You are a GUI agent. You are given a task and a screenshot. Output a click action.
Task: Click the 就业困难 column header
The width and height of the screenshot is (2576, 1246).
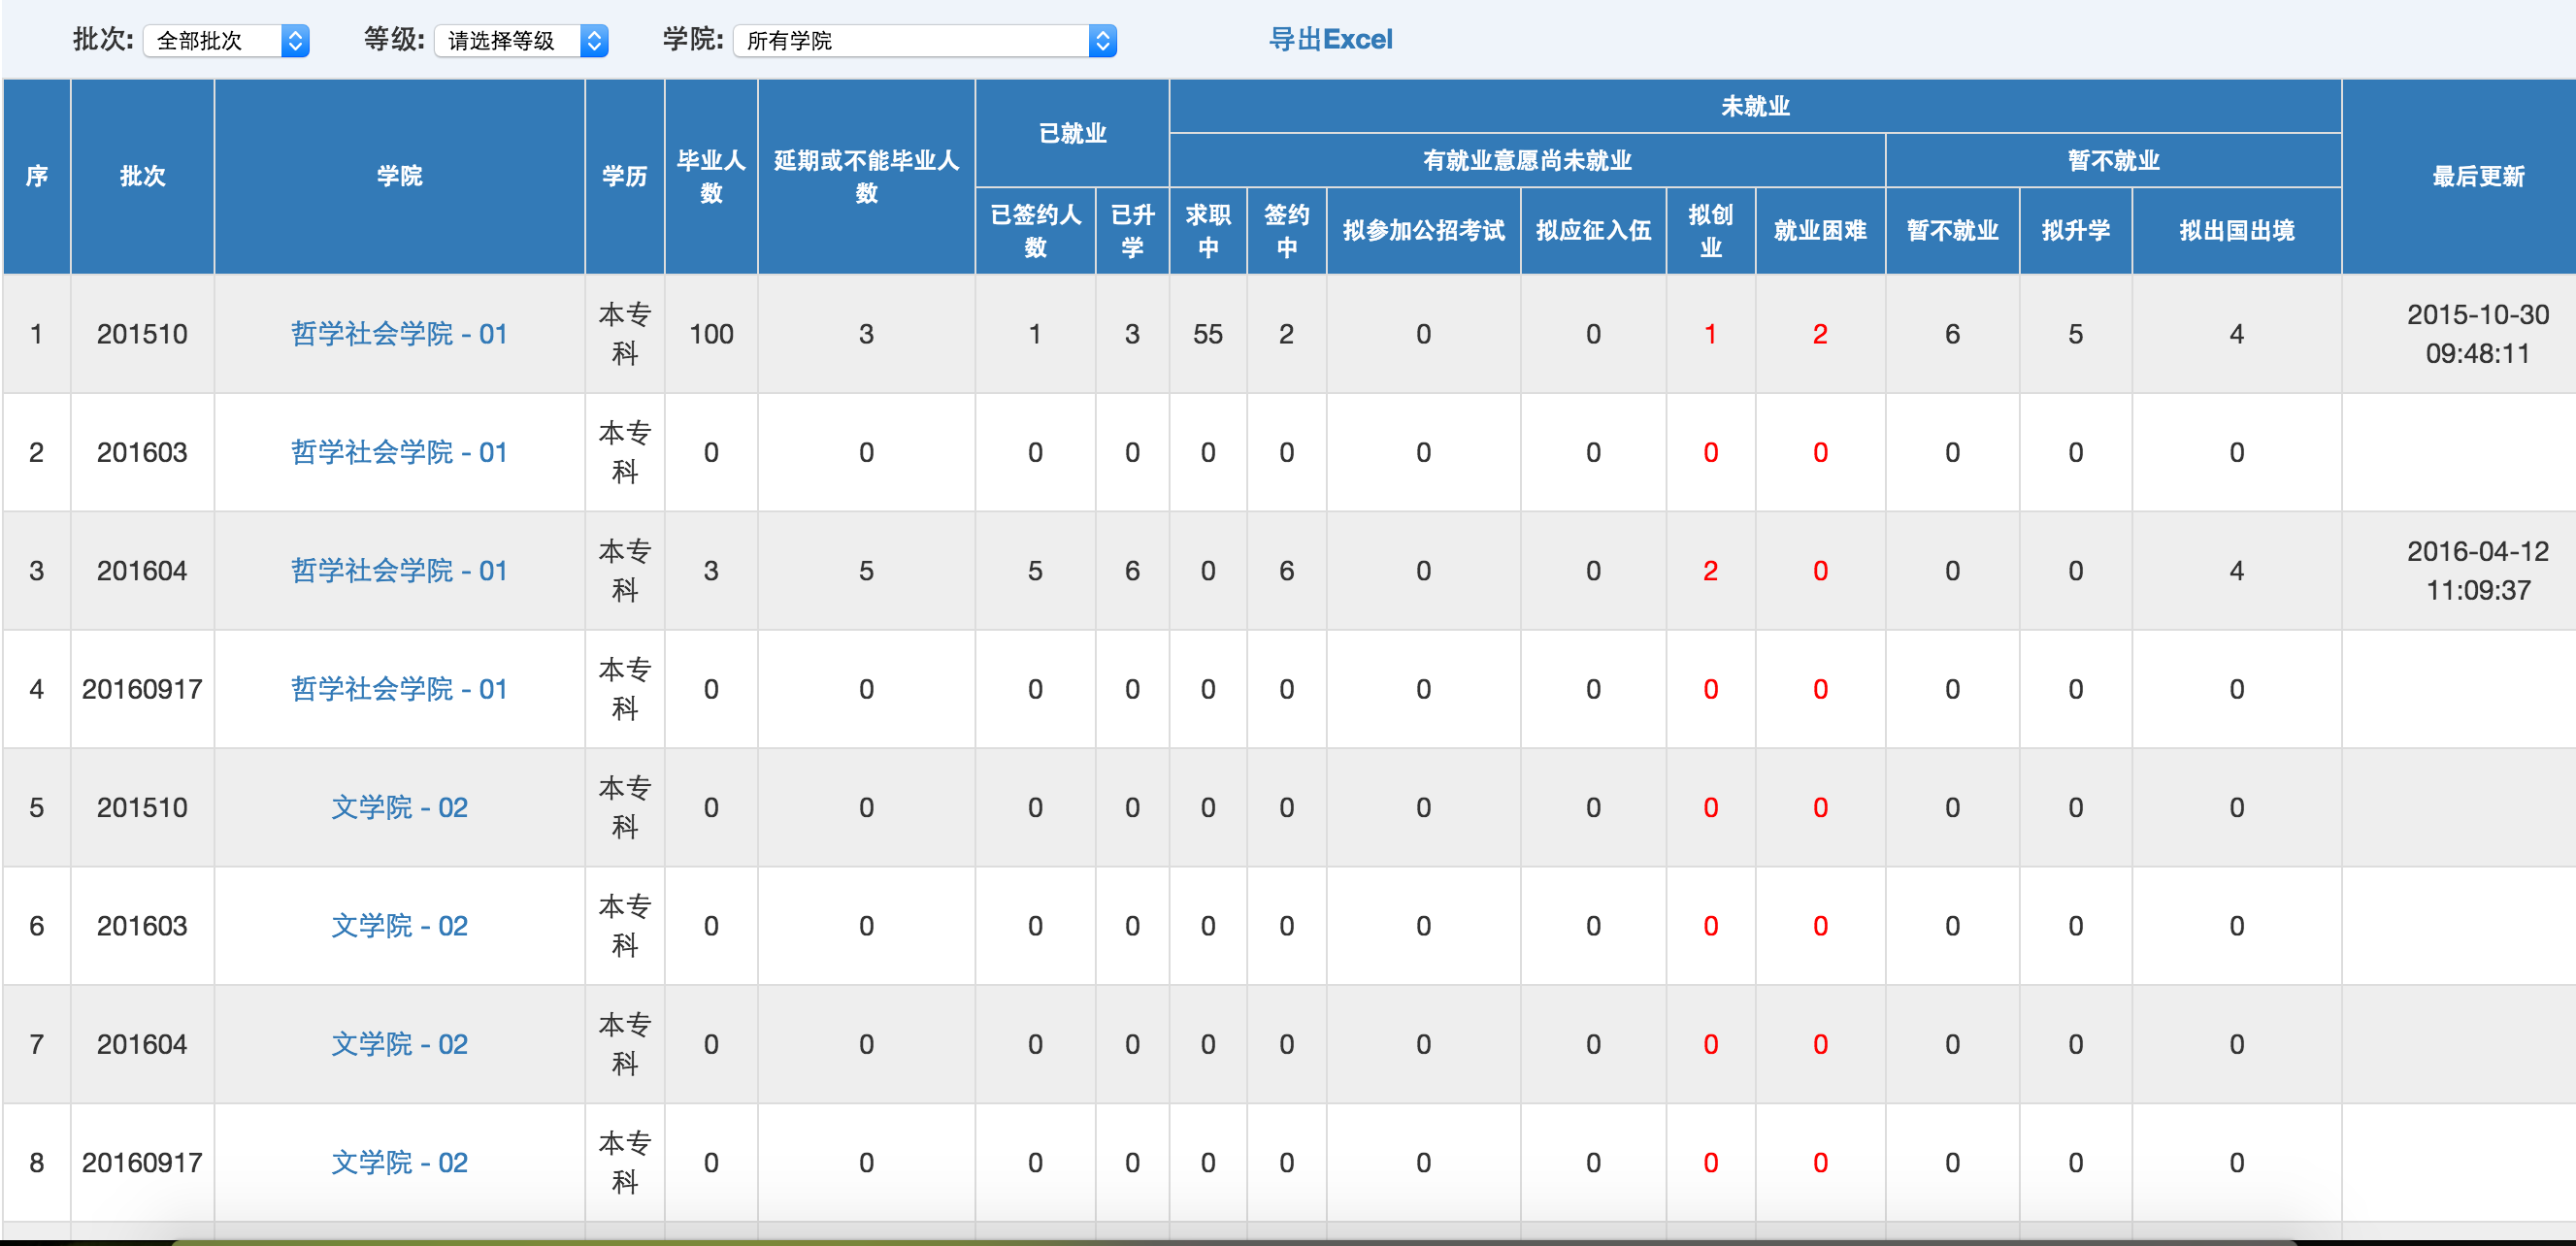pos(1820,231)
